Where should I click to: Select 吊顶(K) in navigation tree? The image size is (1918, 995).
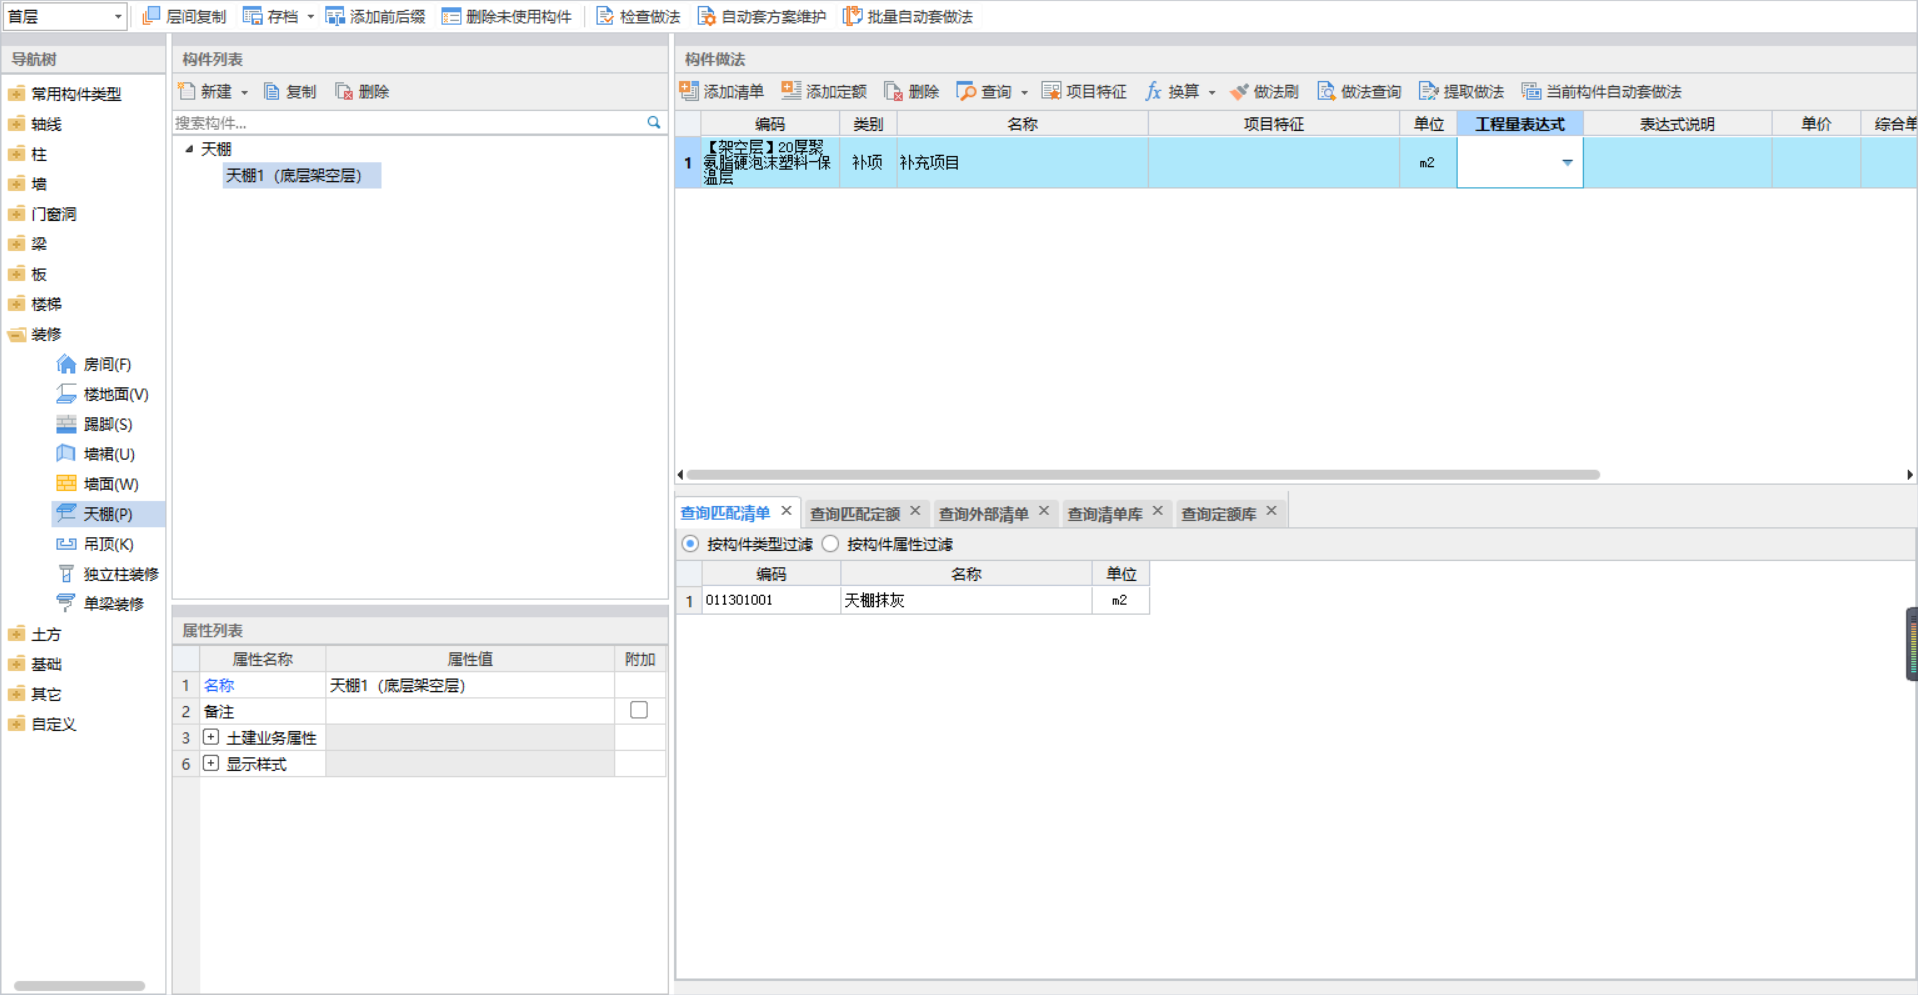pyautogui.click(x=96, y=544)
